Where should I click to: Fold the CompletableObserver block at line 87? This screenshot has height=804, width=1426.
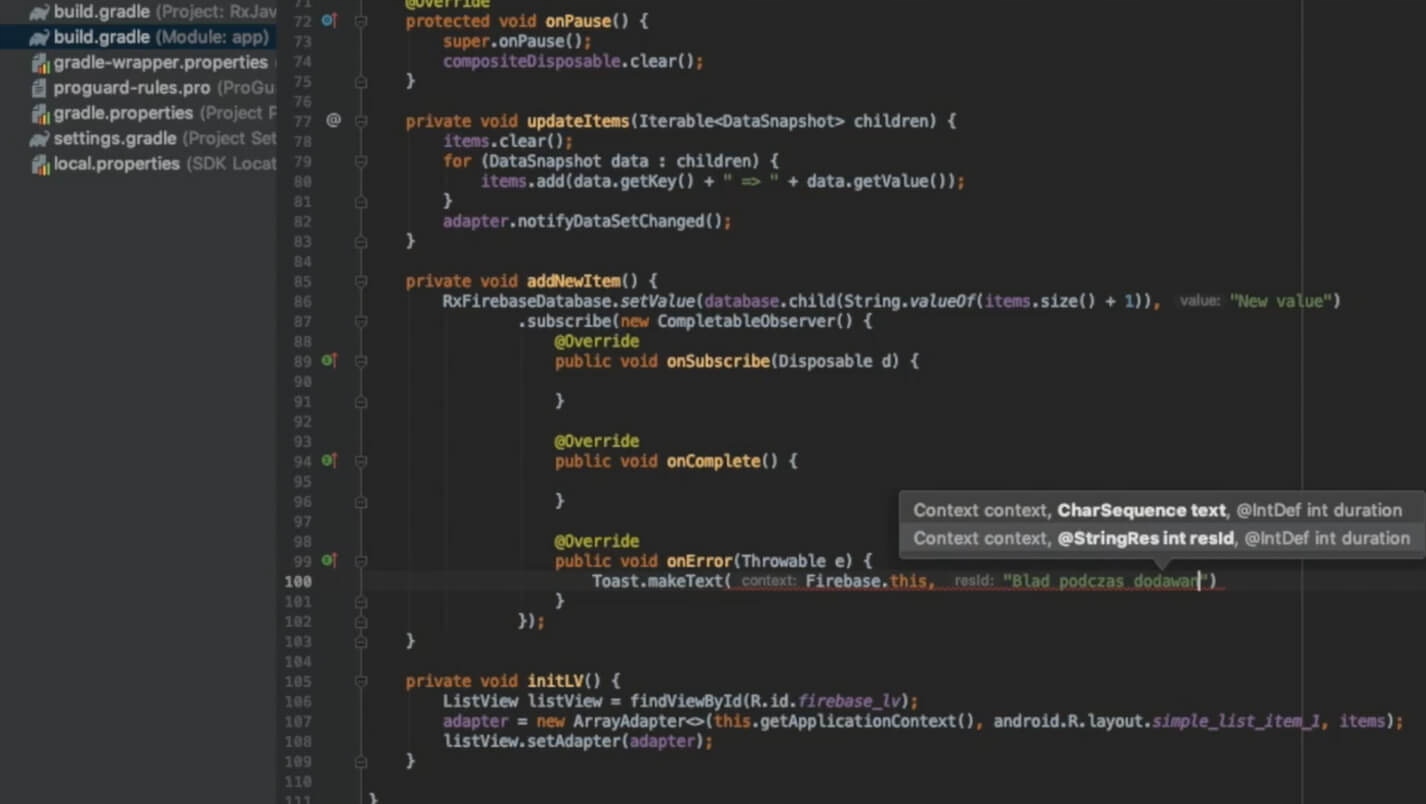coord(361,321)
